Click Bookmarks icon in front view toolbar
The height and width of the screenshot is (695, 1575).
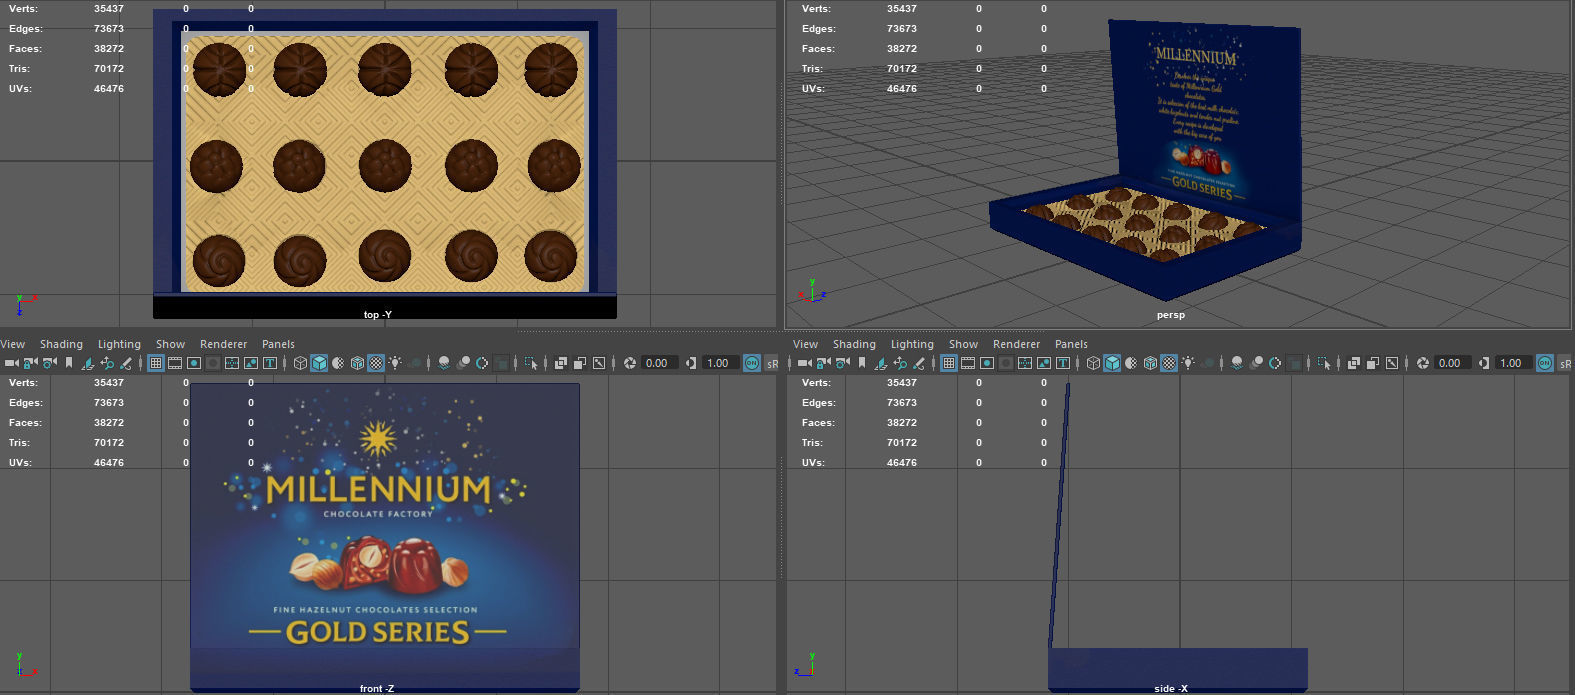(68, 363)
